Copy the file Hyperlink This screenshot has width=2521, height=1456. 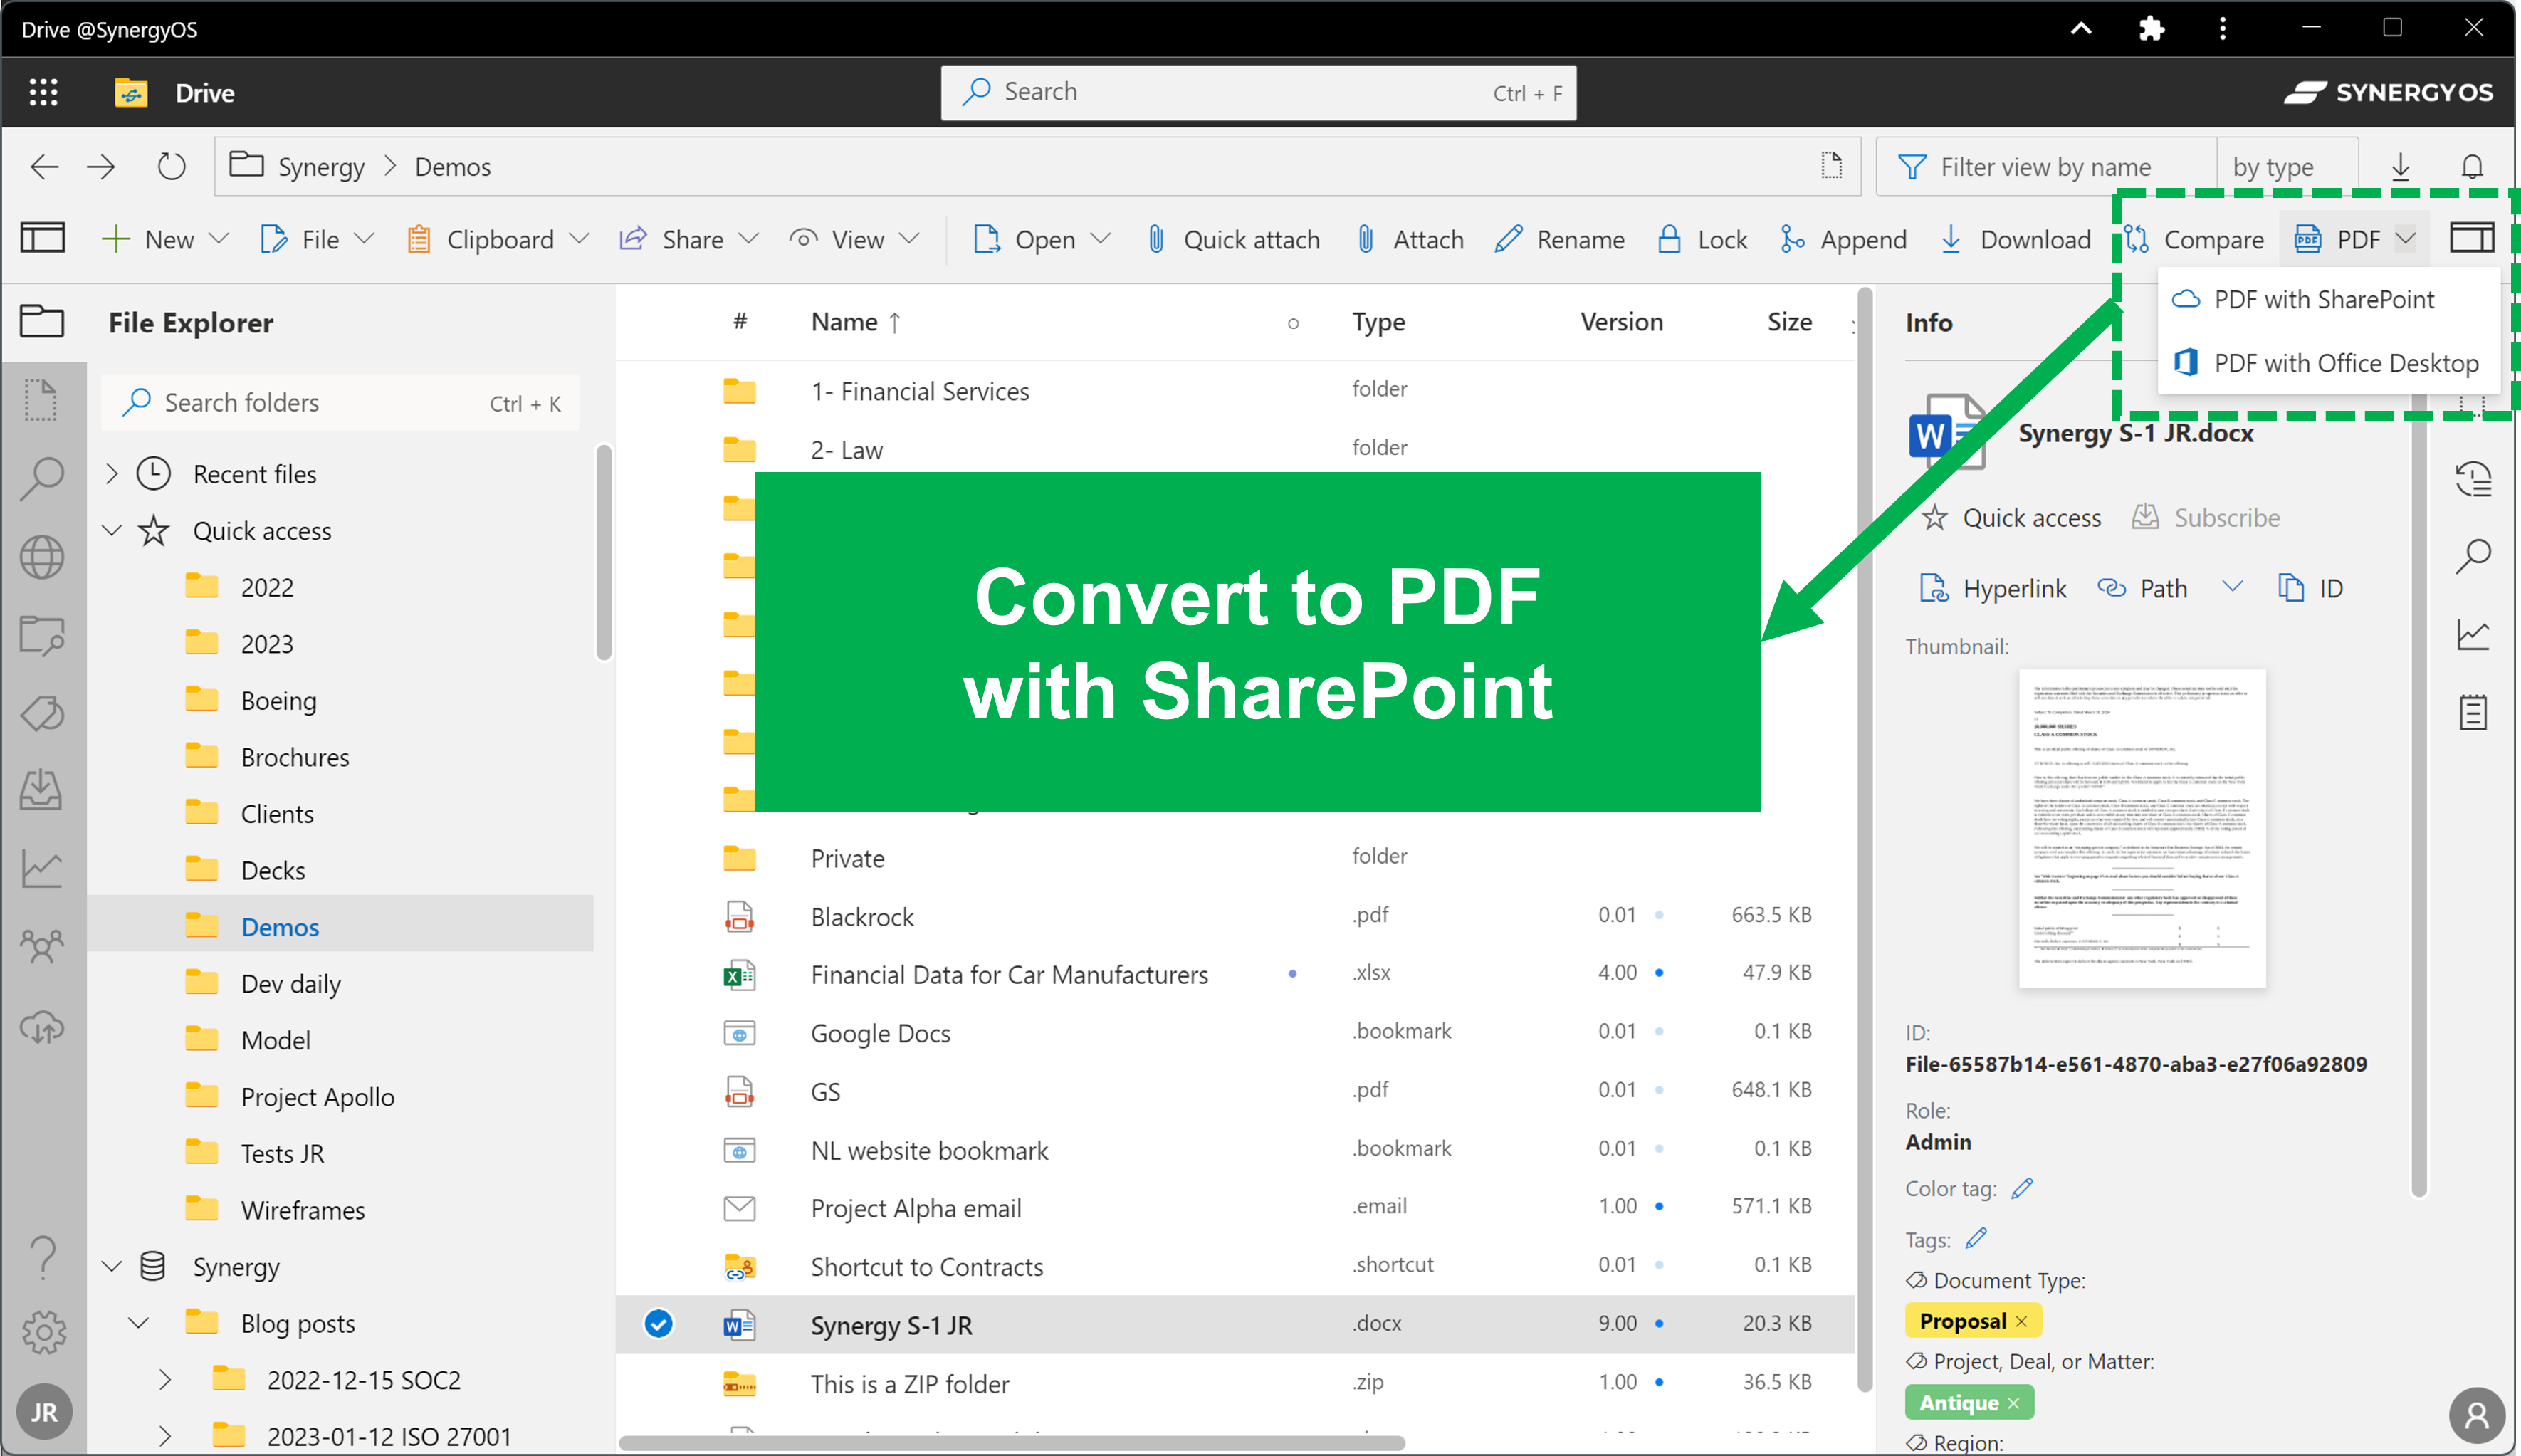coord(1993,588)
